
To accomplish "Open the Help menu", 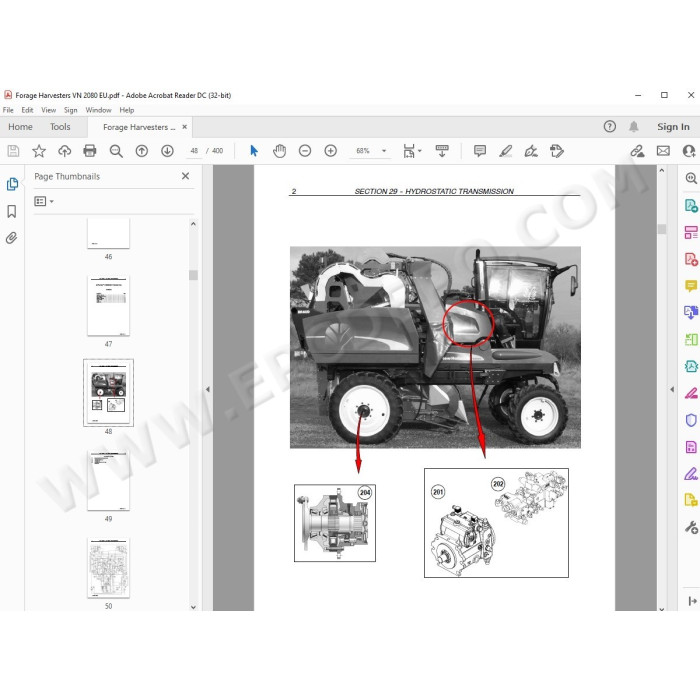I will click(x=127, y=110).
